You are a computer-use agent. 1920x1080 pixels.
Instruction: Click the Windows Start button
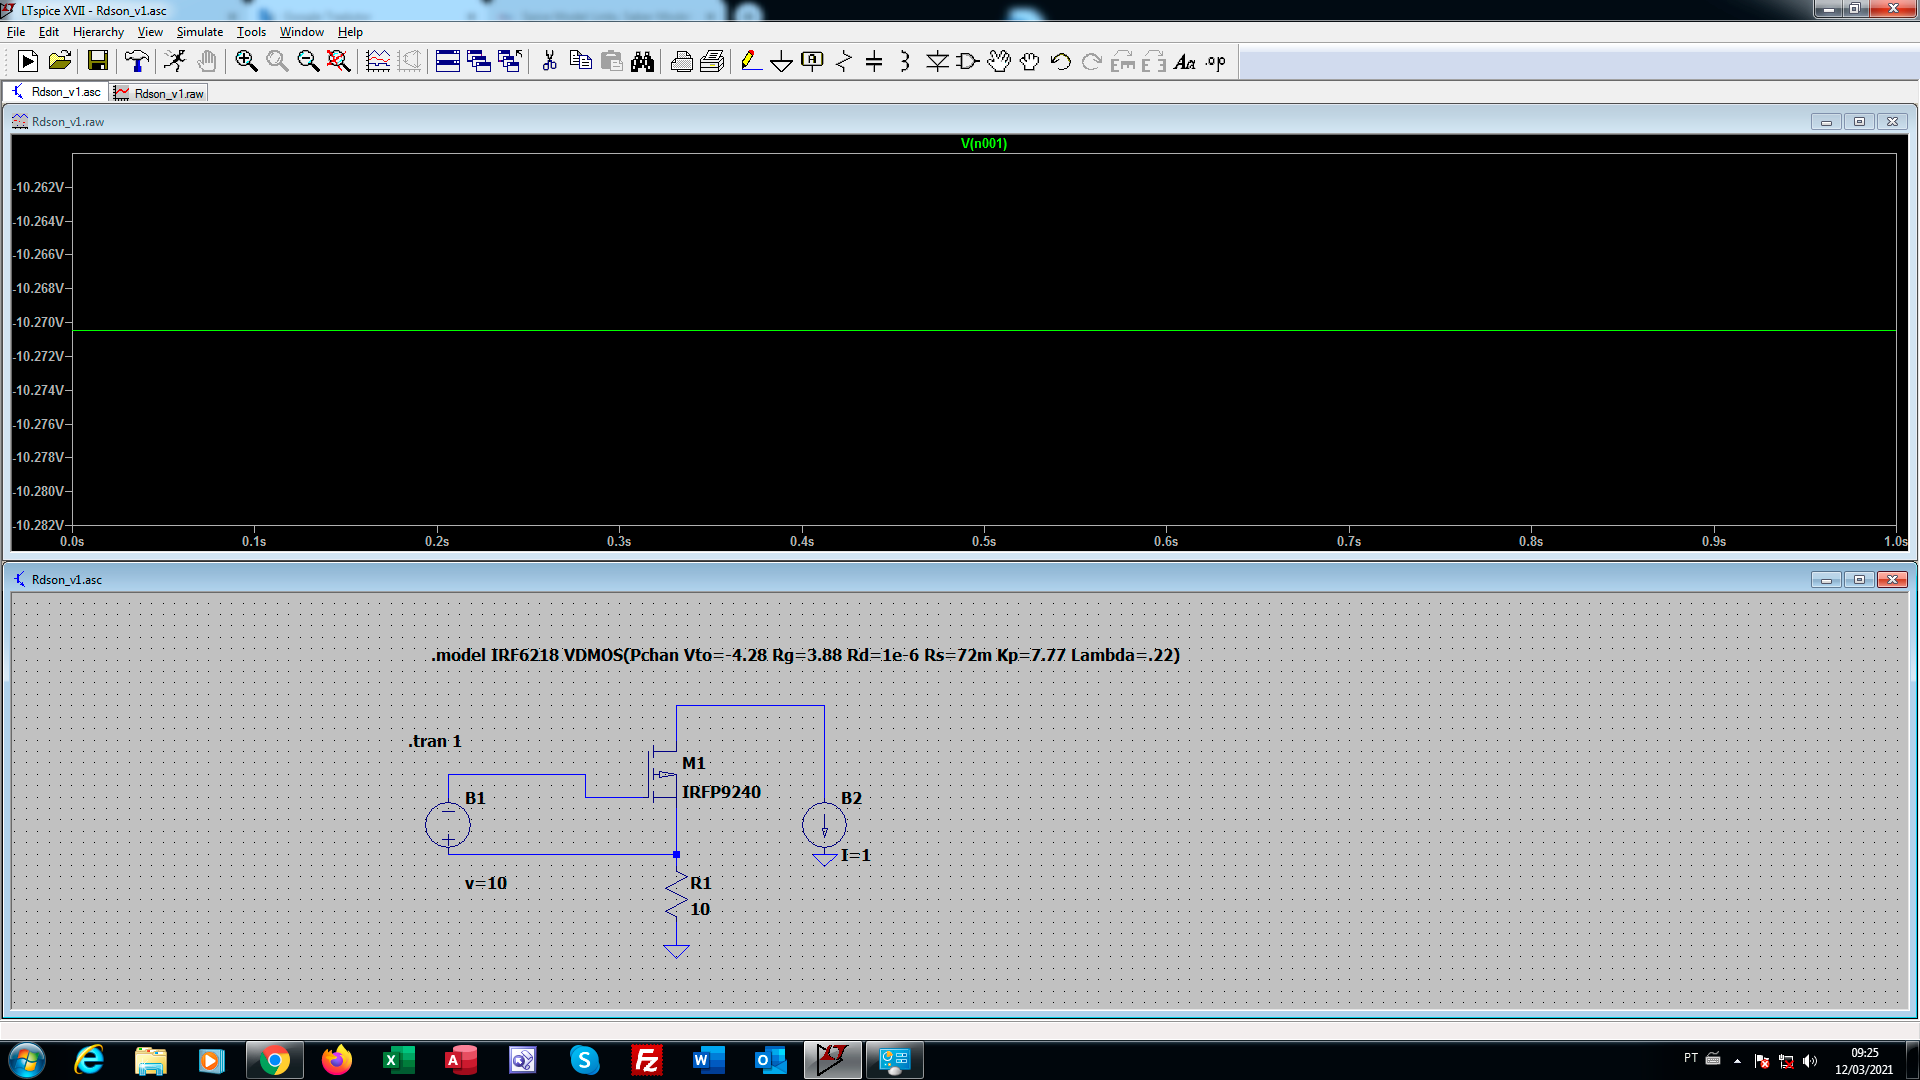pyautogui.click(x=27, y=1060)
